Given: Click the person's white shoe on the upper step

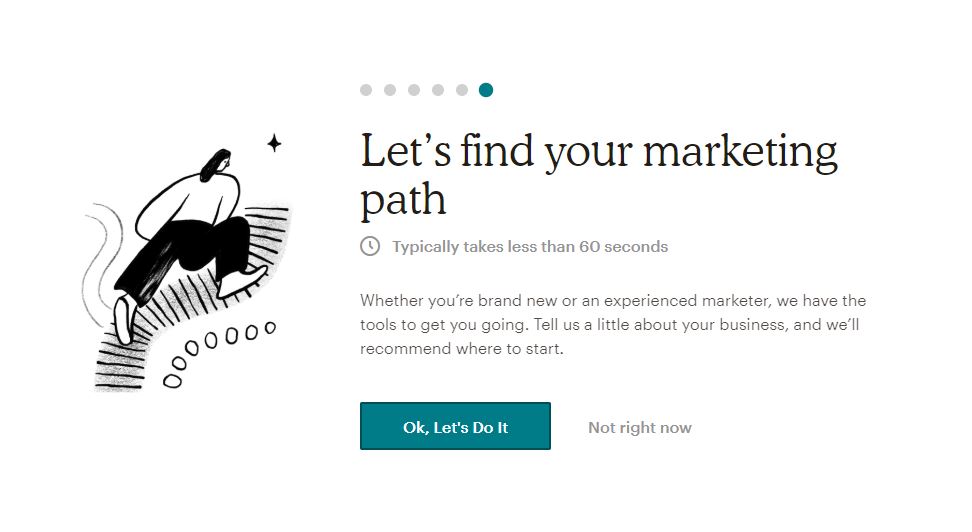Looking at the screenshot, I should pyautogui.click(x=244, y=281).
